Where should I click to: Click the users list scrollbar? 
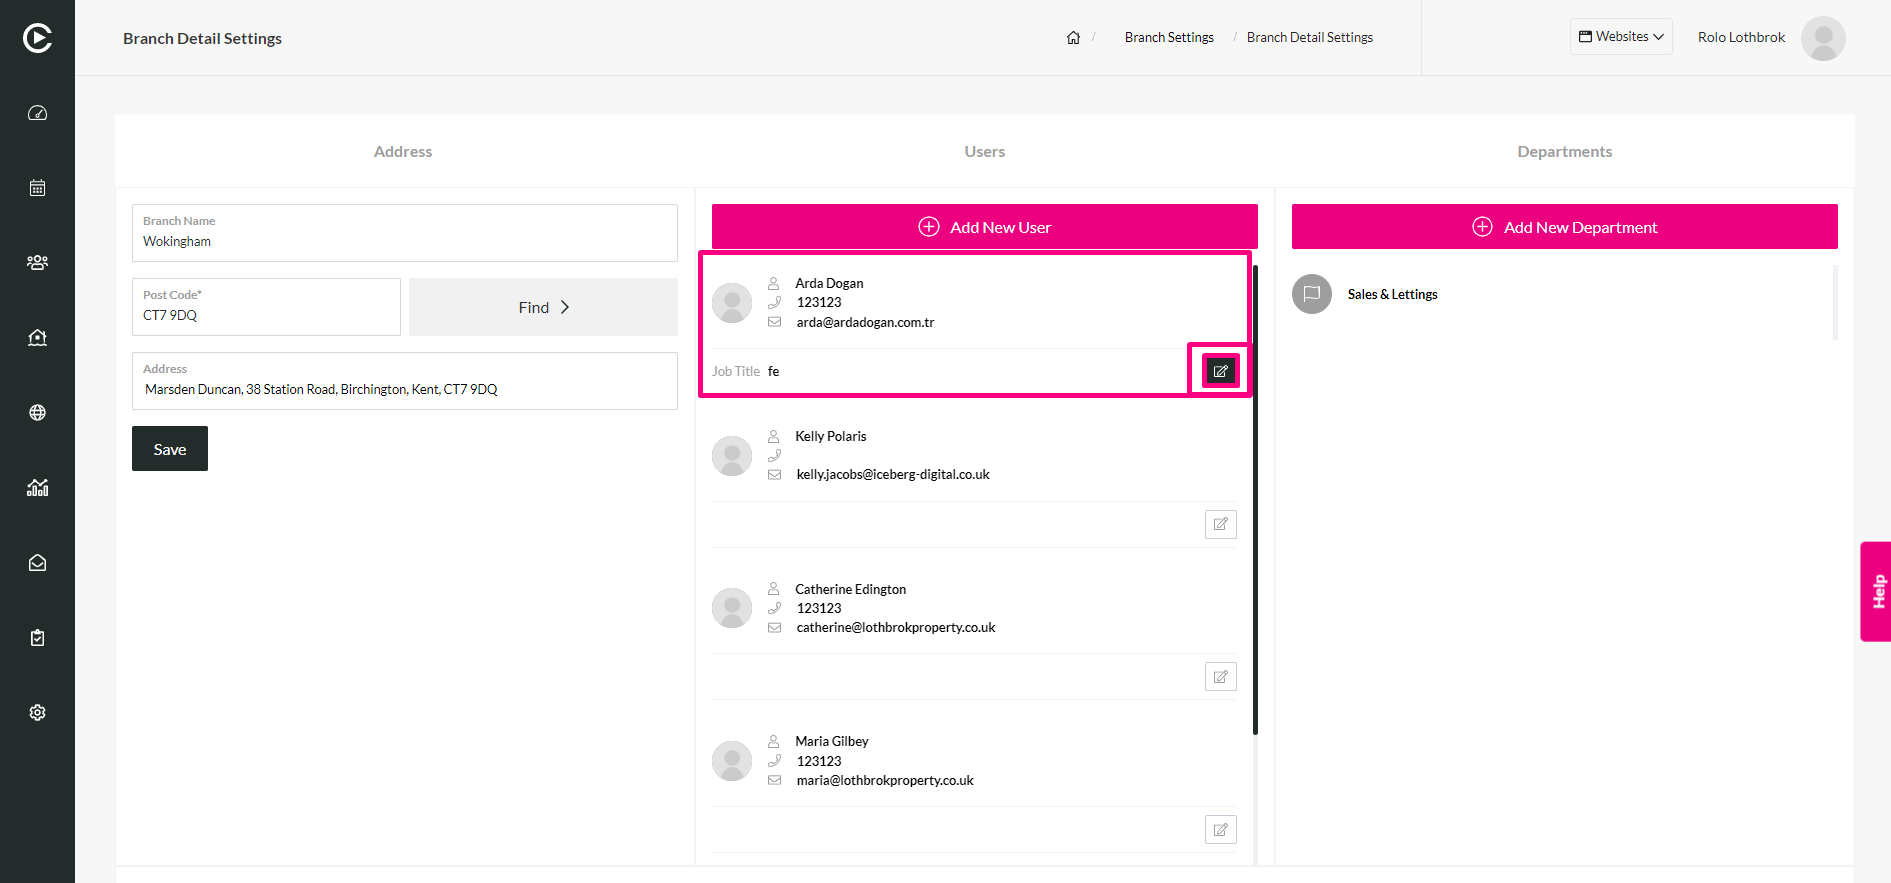pos(1255,500)
